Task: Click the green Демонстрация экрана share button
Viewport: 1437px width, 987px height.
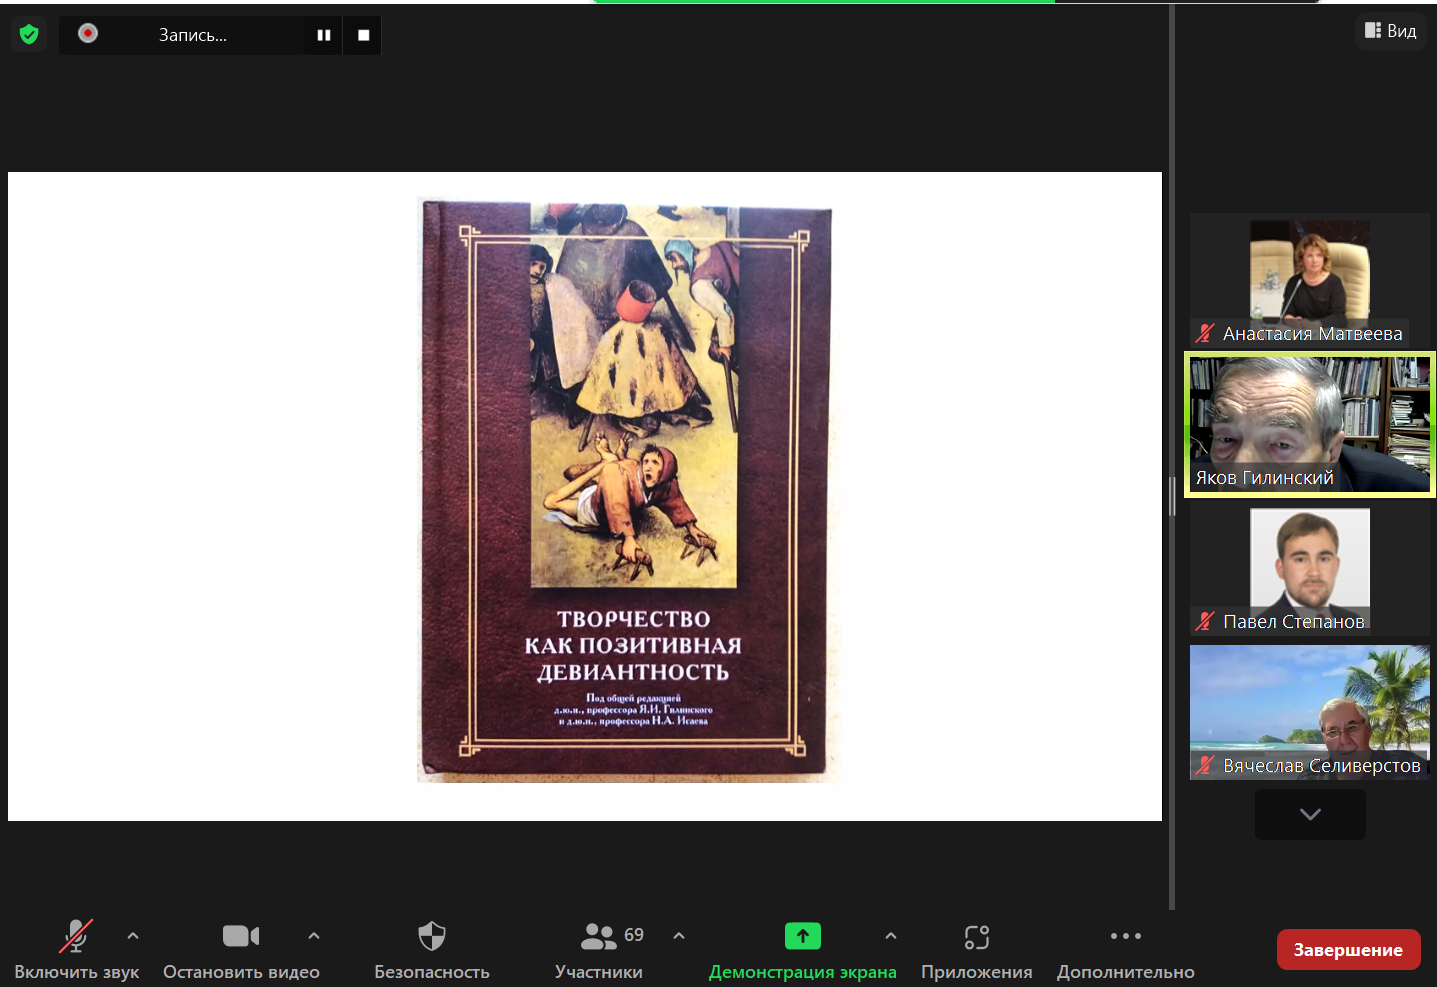Action: [x=803, y=949]
